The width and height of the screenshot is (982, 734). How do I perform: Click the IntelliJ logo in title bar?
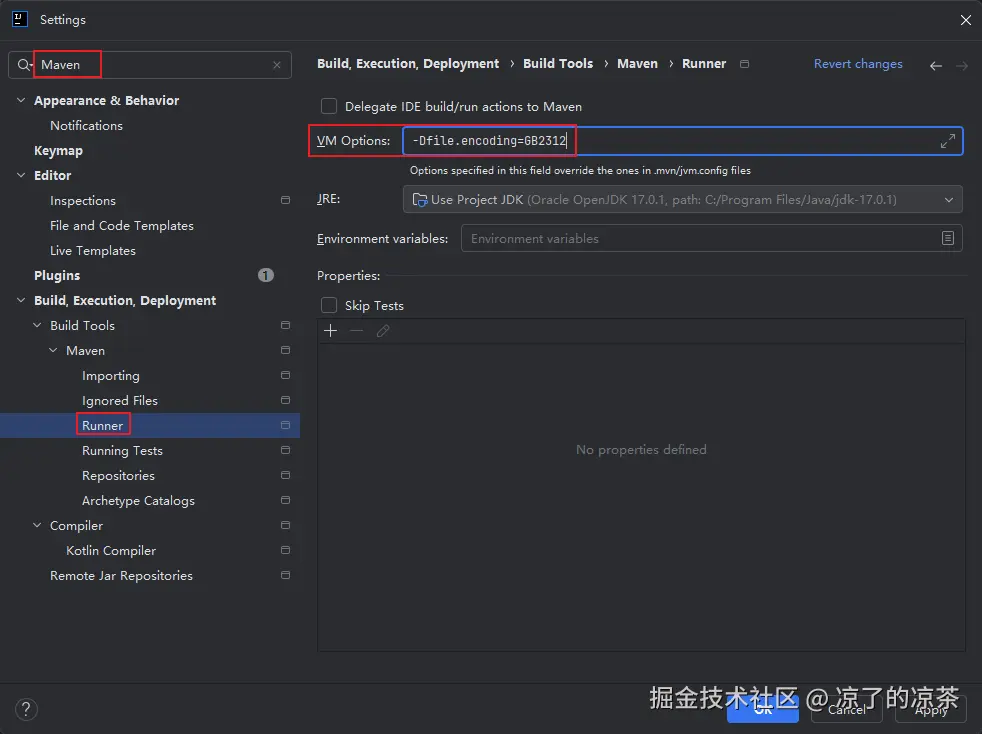20,19
